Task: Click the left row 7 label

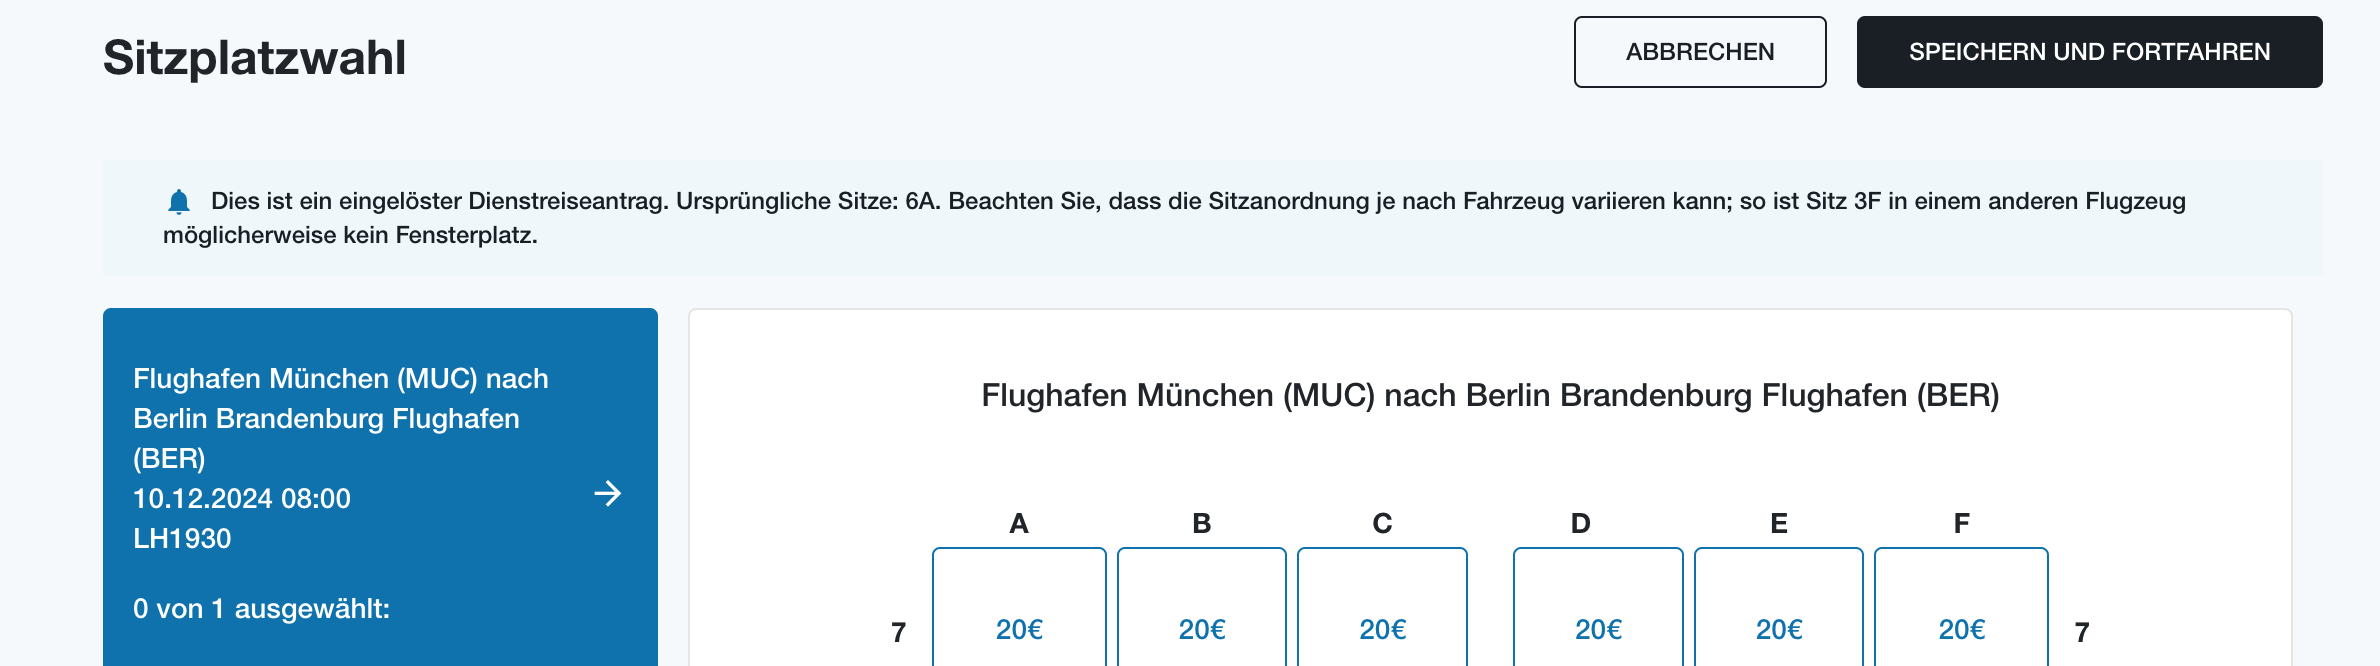Action: click(x=898, y=632)
